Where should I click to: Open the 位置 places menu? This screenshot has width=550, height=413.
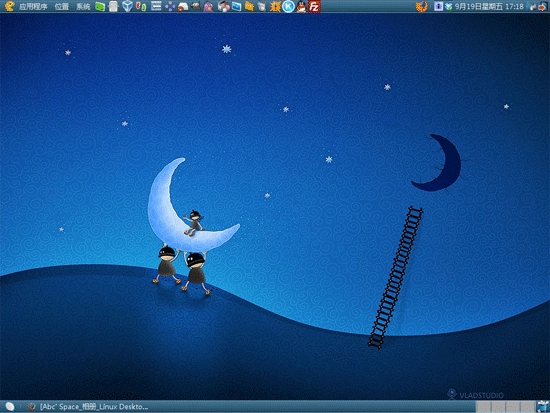click(62, 6)
